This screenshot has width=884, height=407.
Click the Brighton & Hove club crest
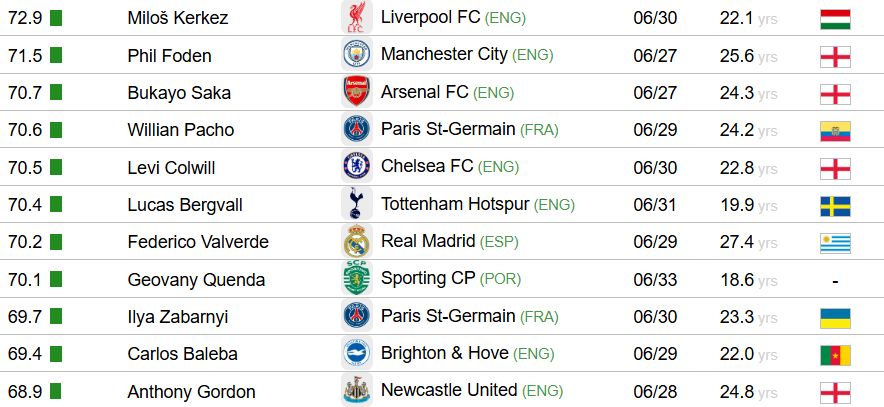356,353
